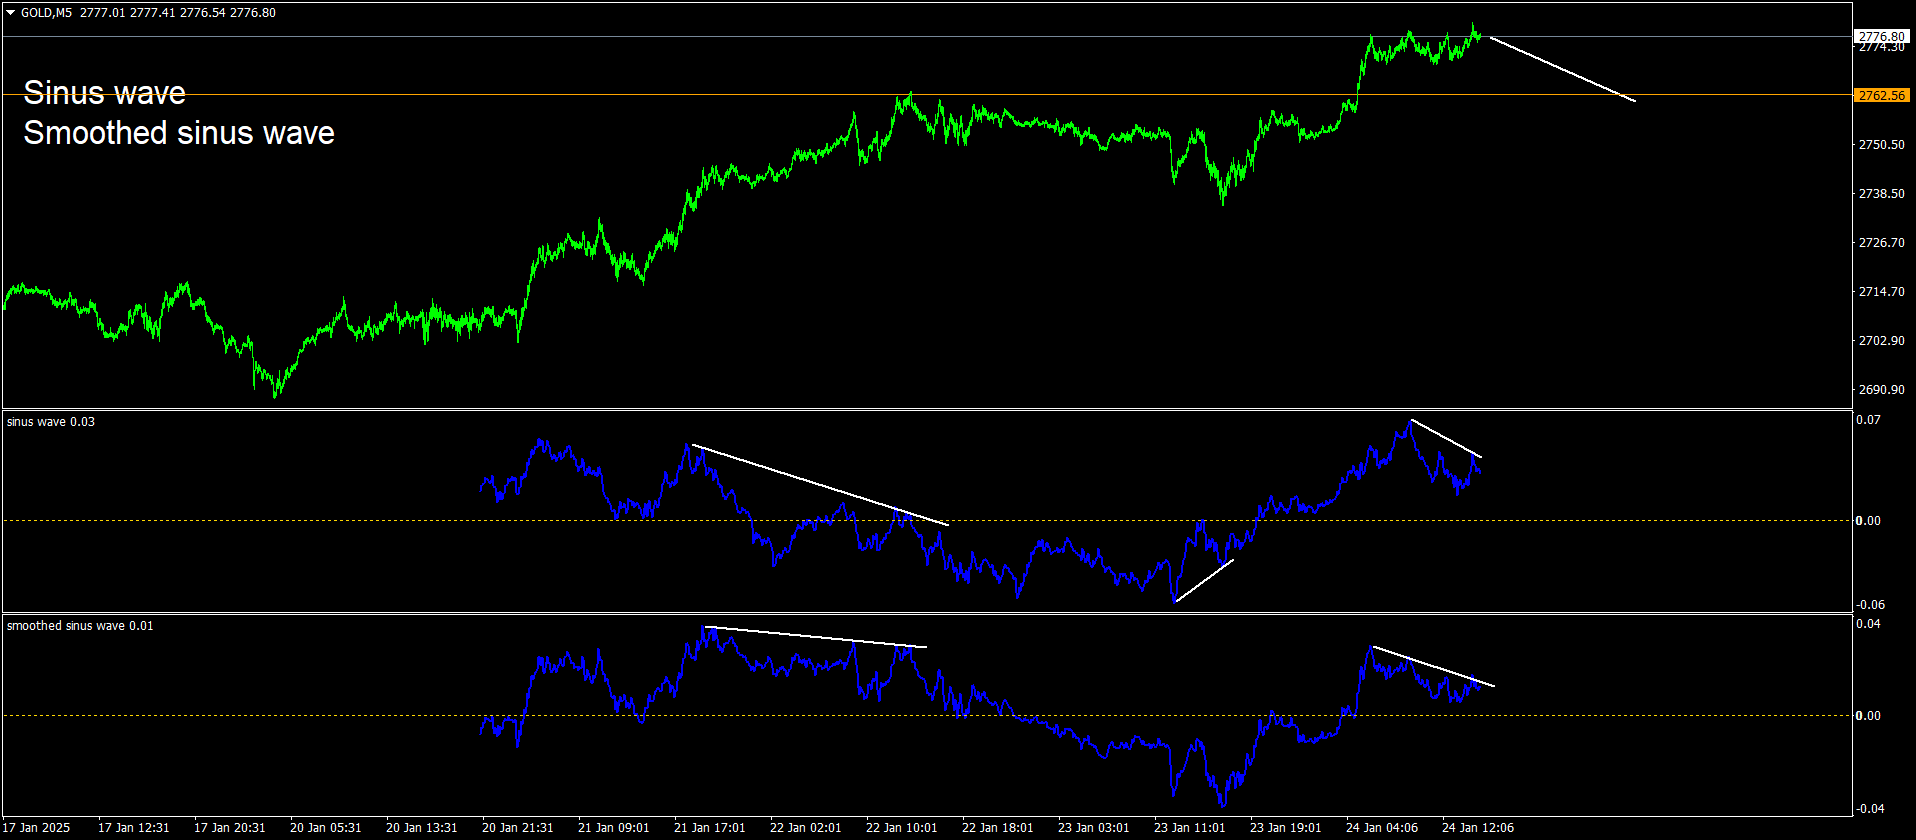Screen dimensions: 1916x840
Task: Click the current price tag 2776.80 on price scale
Action: coord(1881,37)
